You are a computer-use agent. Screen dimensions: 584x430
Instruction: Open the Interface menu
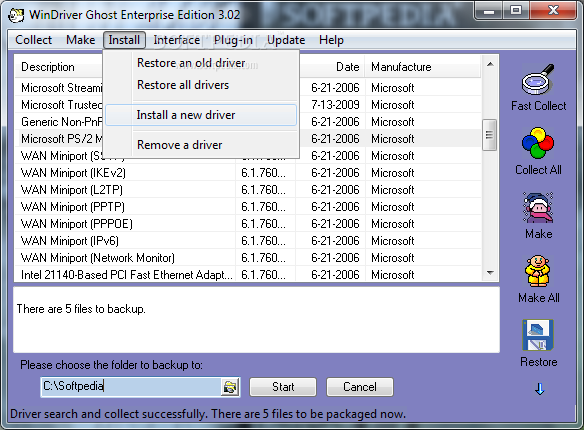[x=177, y=40]
